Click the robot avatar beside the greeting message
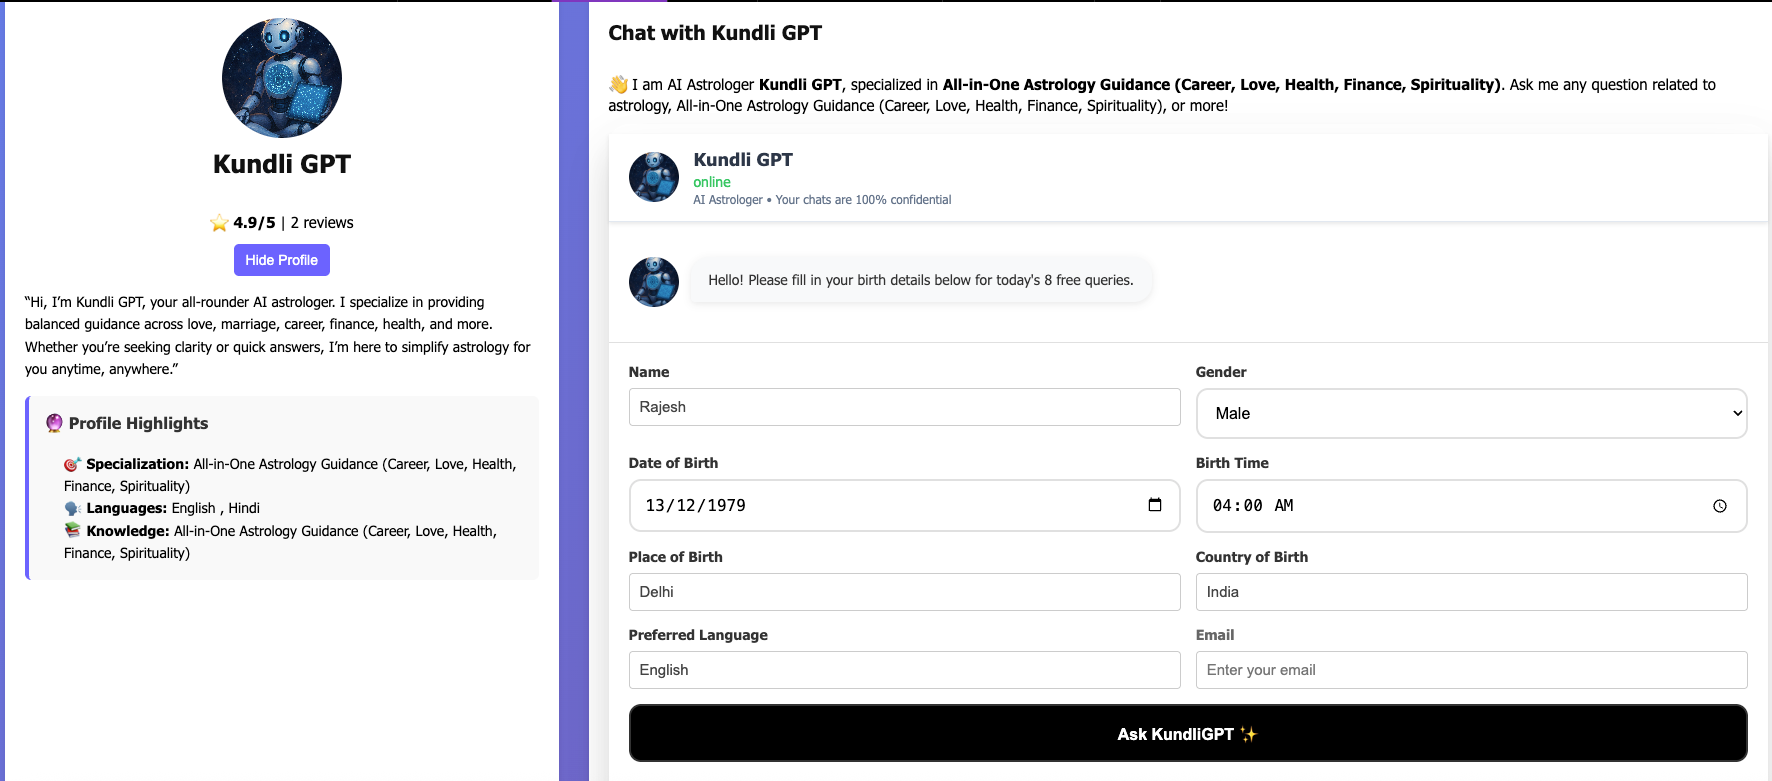1772x781 pixels. 654,281
